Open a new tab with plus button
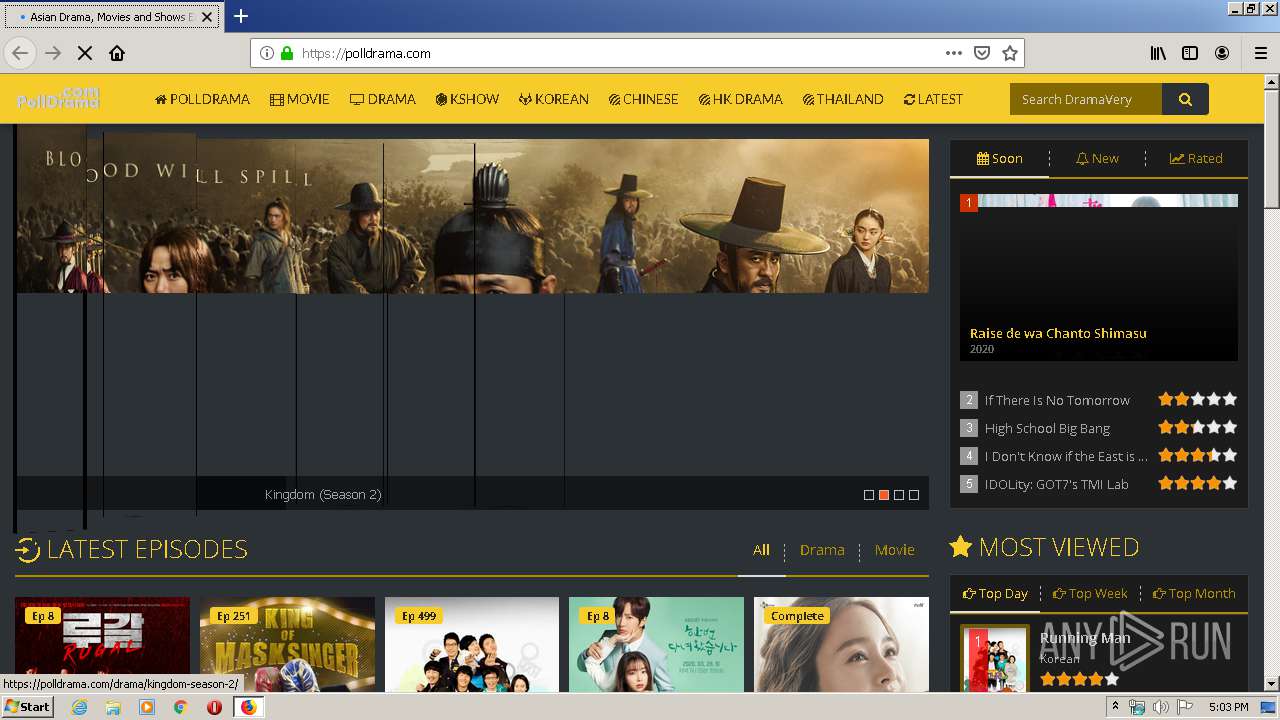 [x=241, y=16]
